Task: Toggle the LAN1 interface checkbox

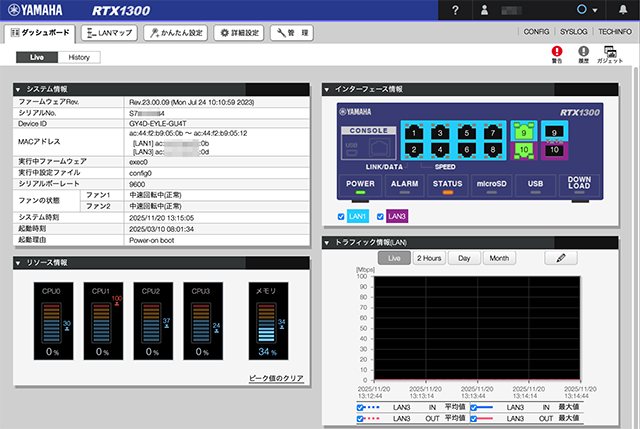Action: coord(341,216)
